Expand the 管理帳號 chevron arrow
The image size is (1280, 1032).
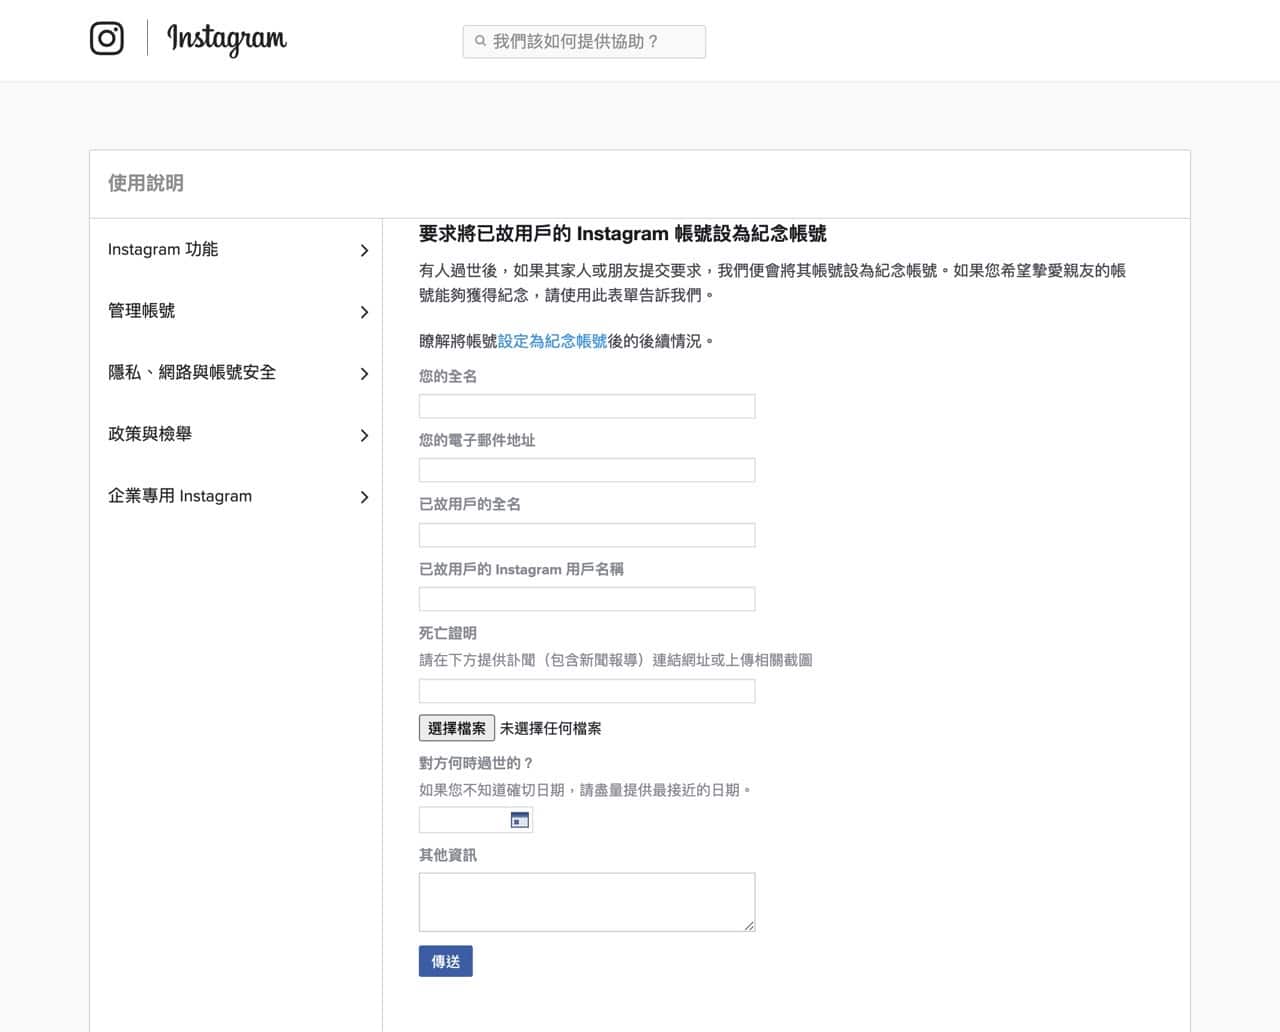(364, 312)
